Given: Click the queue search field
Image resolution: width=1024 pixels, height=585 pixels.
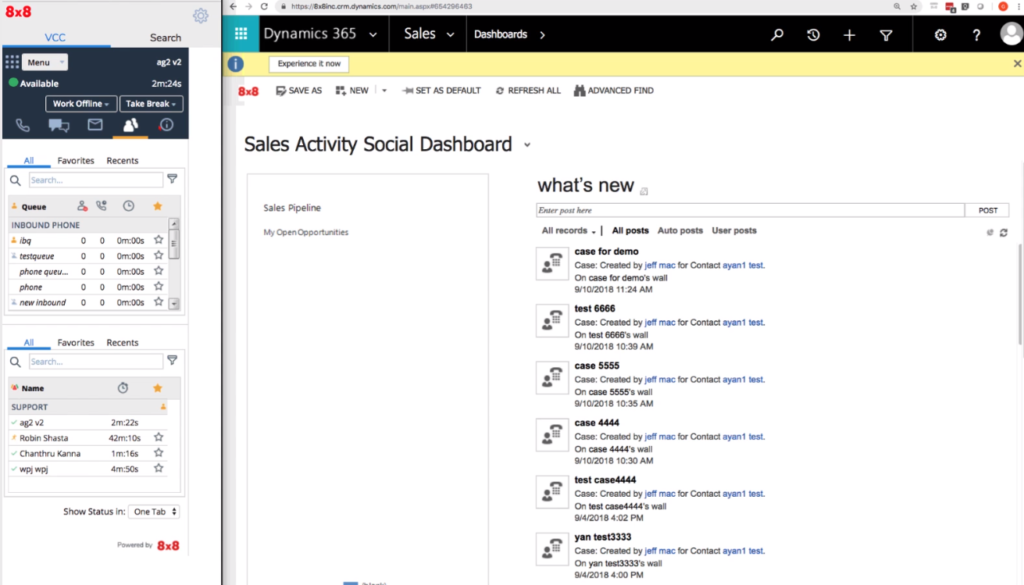Looking at the screenshot, I should click(x=96, y=180).
